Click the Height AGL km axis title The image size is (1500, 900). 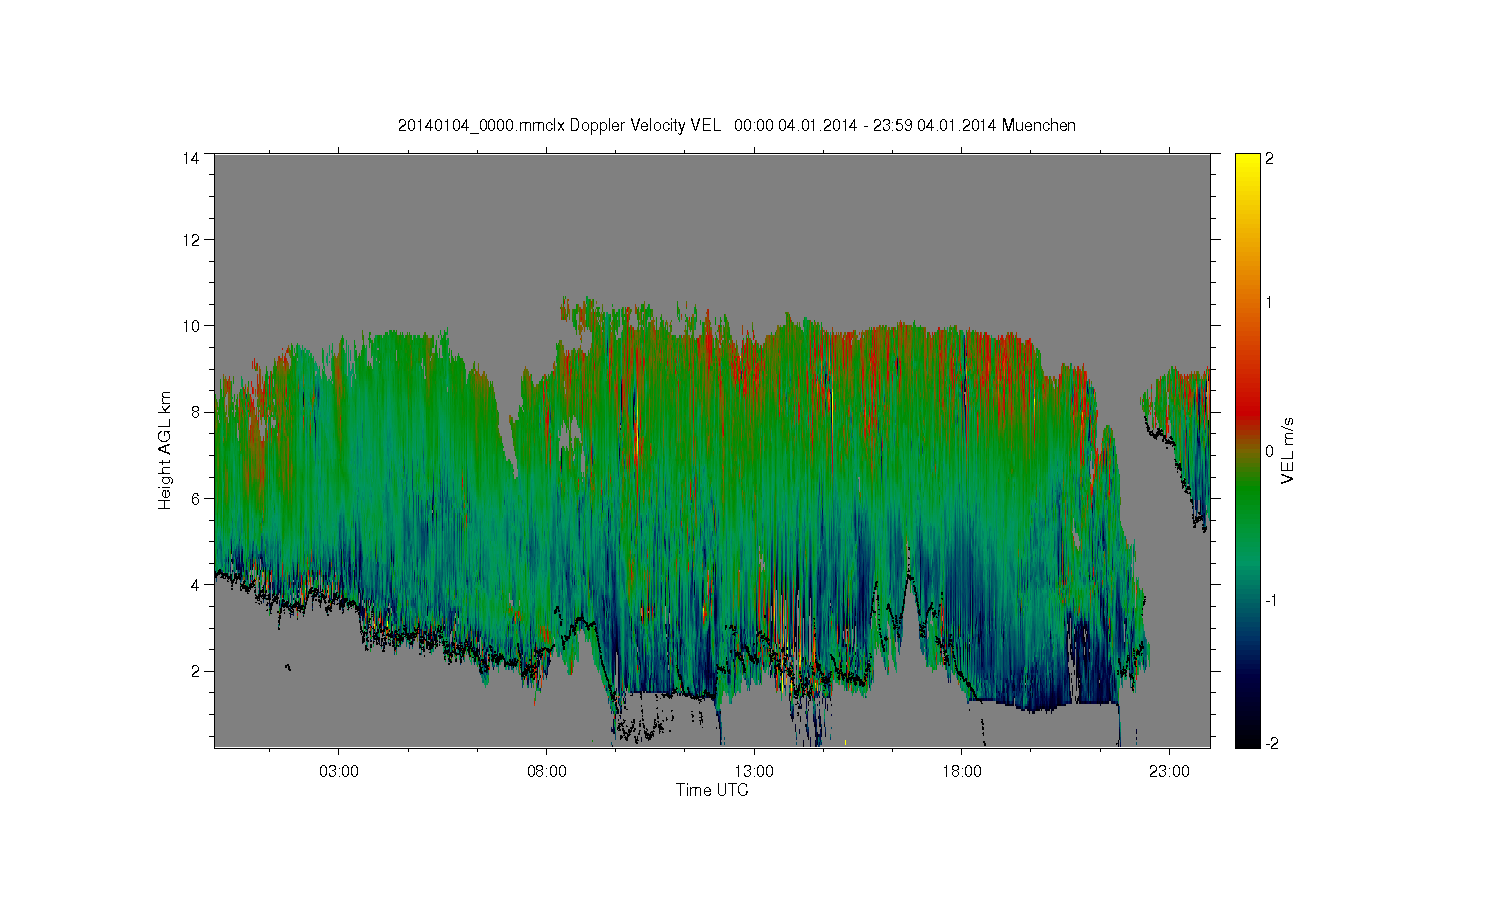(x=166, y=451)
